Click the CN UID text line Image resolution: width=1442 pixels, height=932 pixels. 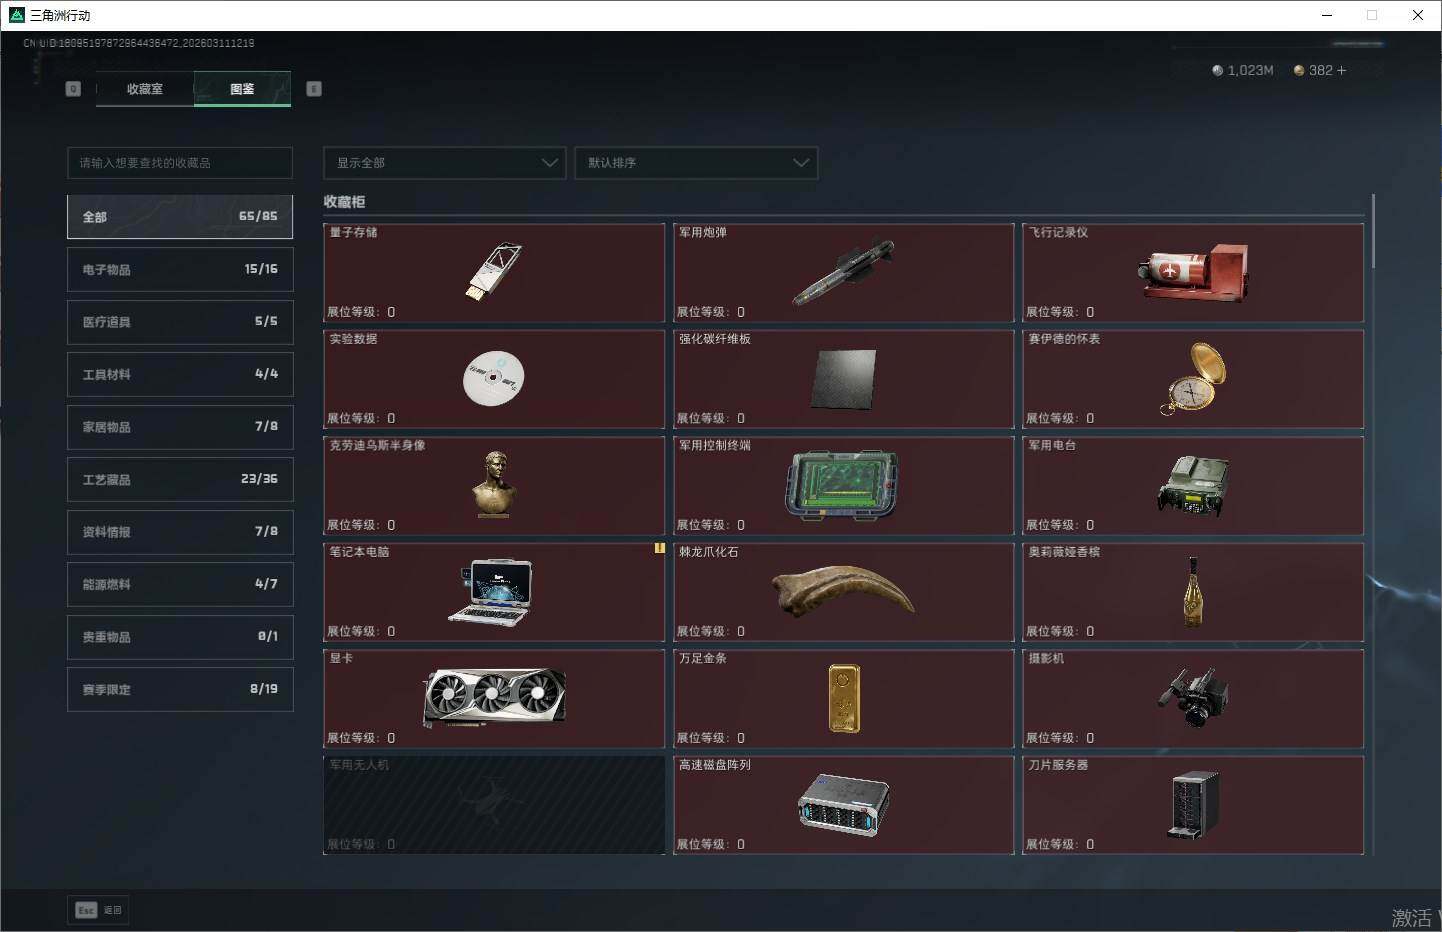(x=139, y=43)
